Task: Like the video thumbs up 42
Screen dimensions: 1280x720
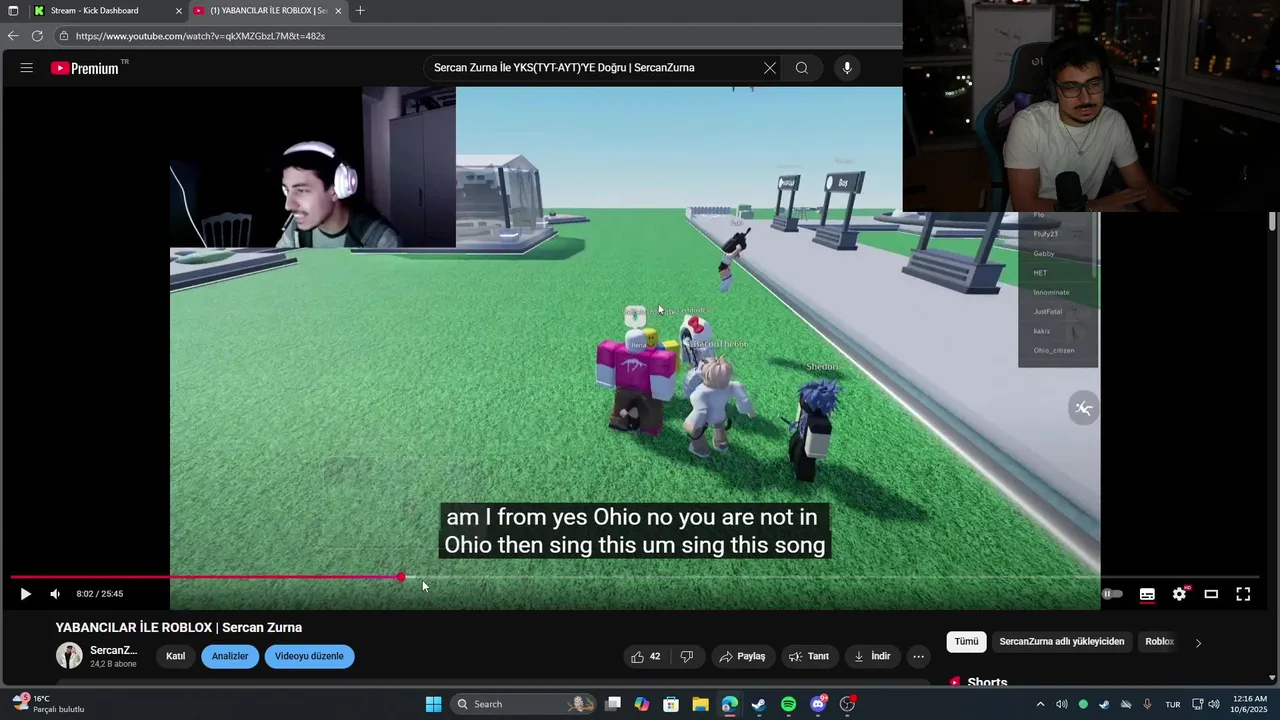Action: tap(645, 656)
